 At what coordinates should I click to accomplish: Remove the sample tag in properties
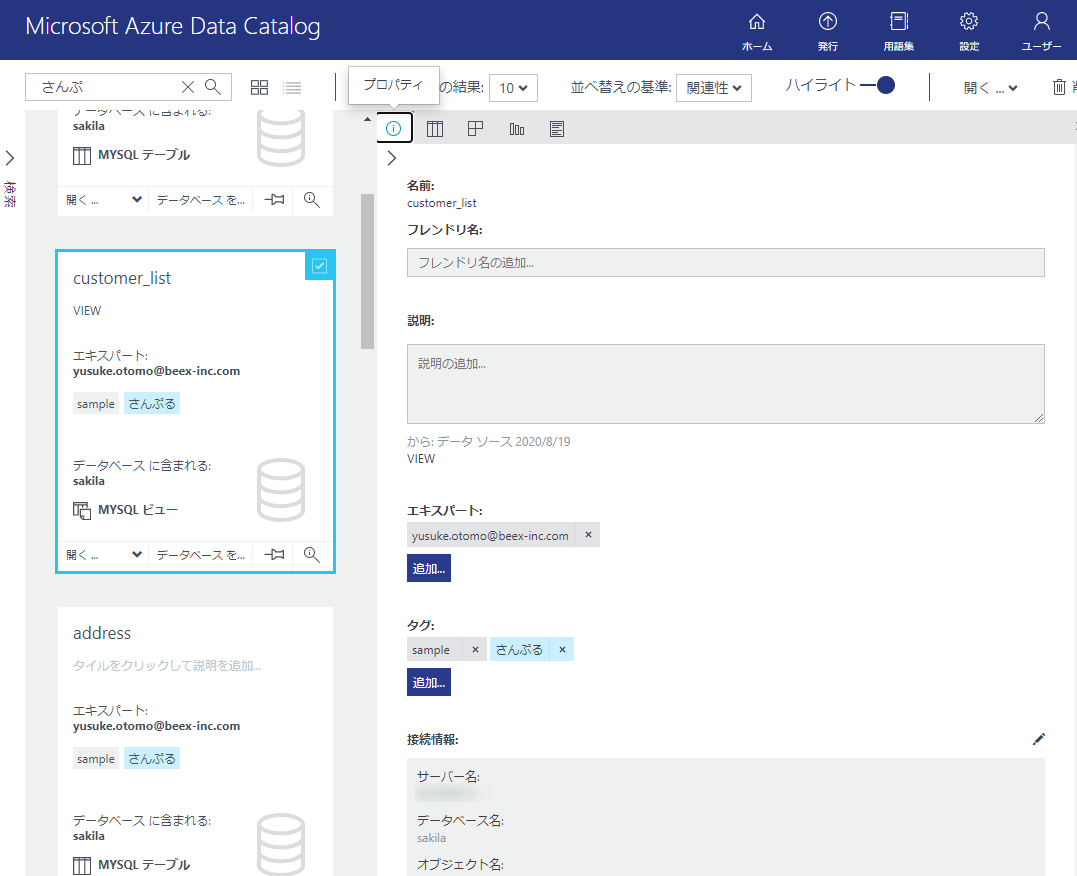pos(475,649)
